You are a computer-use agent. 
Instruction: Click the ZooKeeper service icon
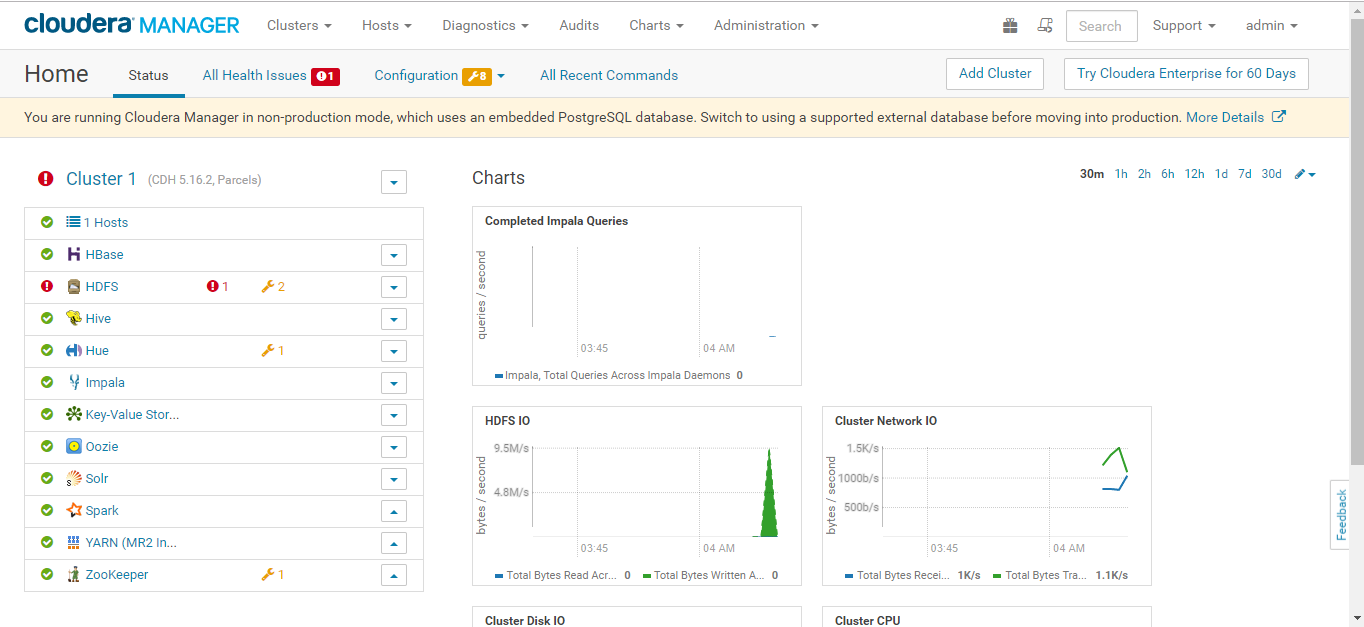pyautogui.click(x=73, y=574)
